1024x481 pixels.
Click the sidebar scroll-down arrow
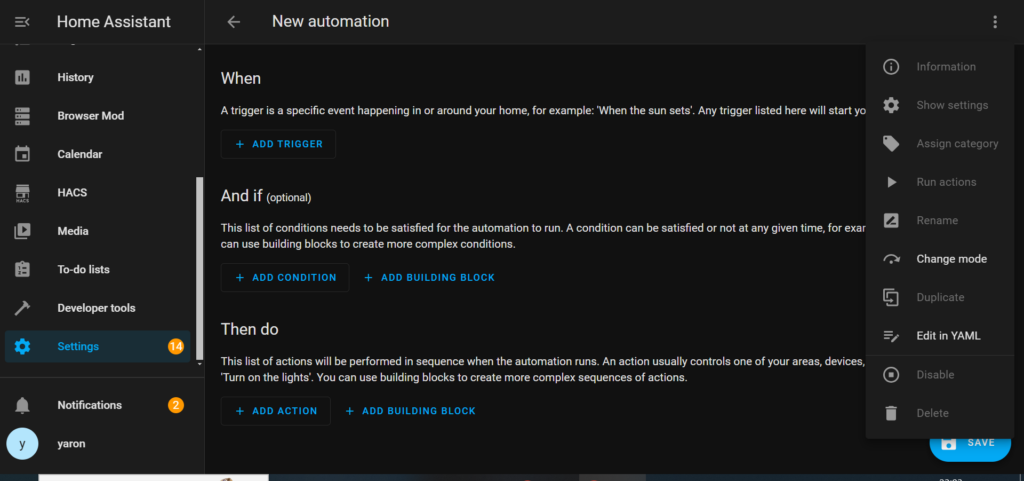click(200, 364)
